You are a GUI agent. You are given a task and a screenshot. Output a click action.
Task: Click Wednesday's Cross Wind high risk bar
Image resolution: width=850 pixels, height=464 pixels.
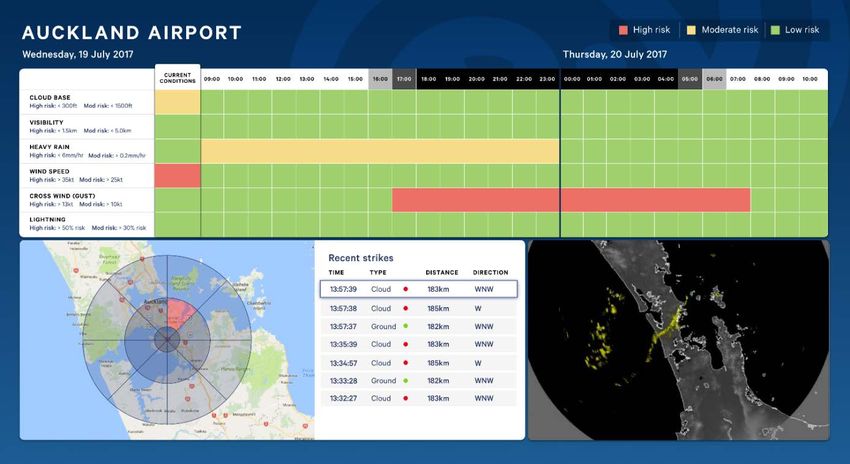tap(475, 200)
